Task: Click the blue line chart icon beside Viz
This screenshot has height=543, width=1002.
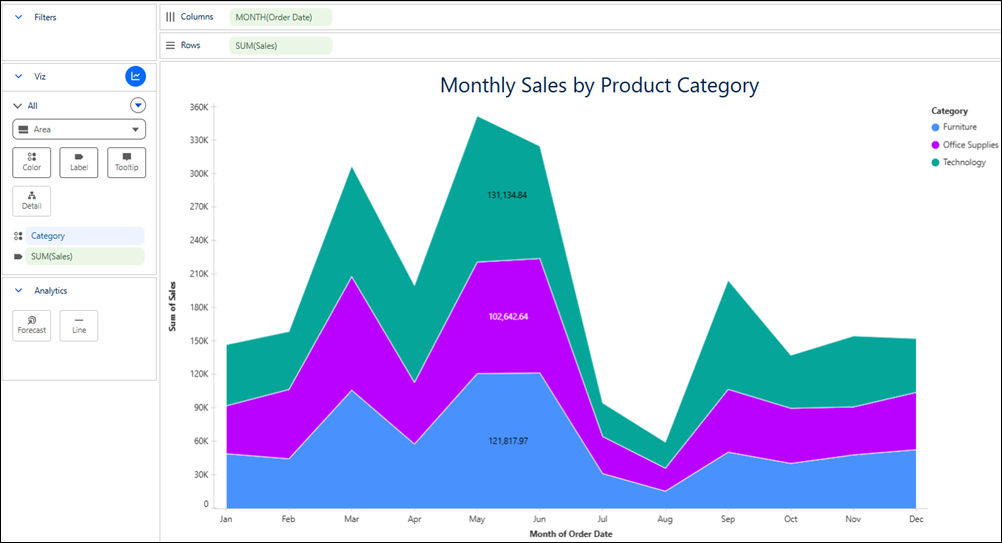Action: 135,76
